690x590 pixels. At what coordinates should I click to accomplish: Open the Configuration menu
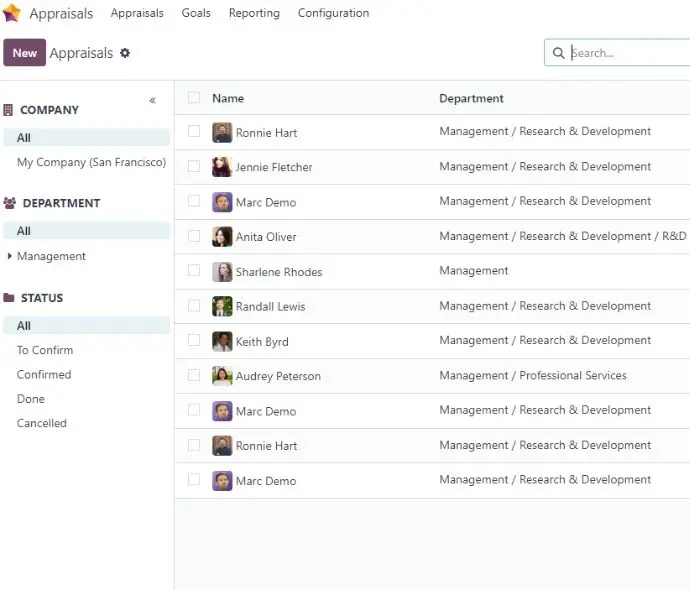coord(333,13)
